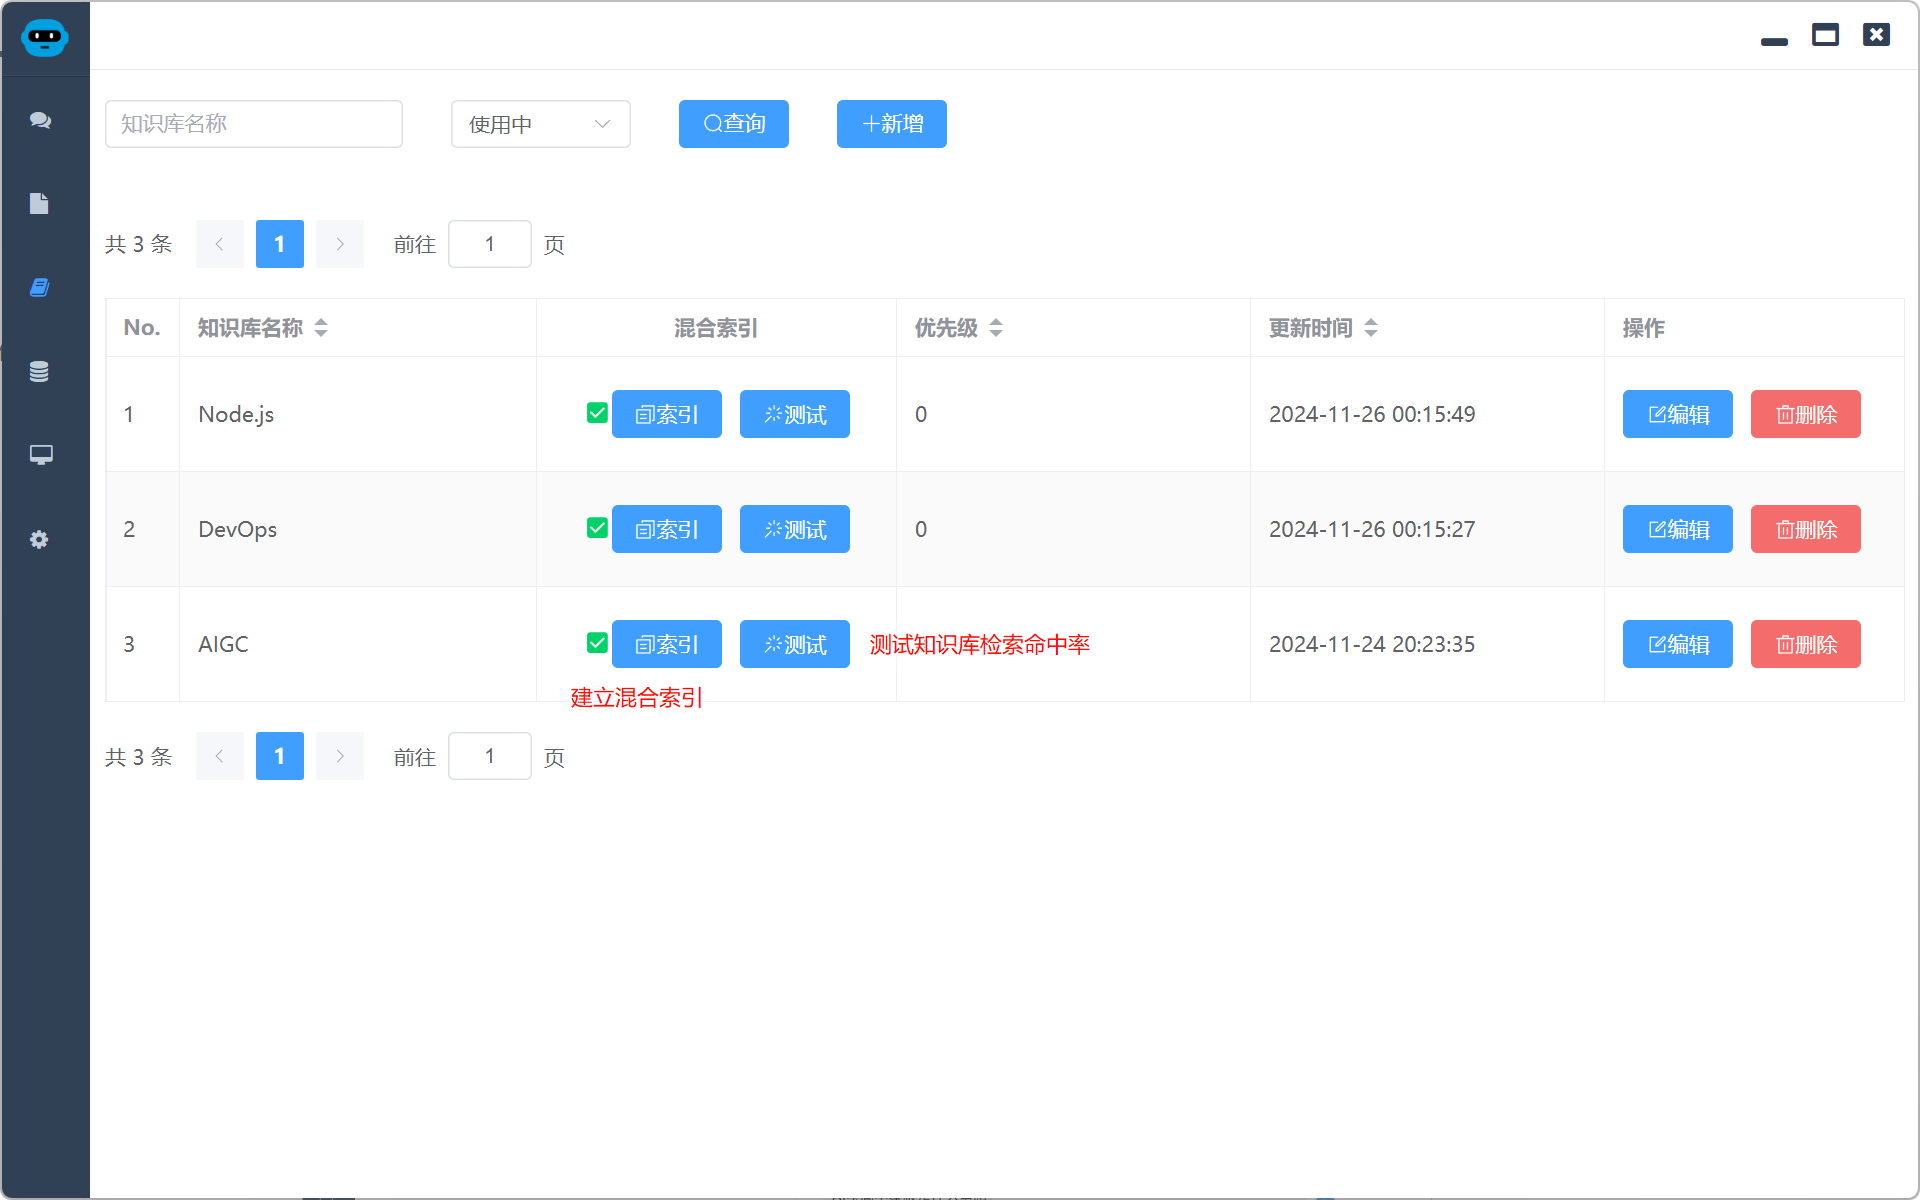Click the robot logo icon
The image size is (1920, 1200).
[44, 37]
